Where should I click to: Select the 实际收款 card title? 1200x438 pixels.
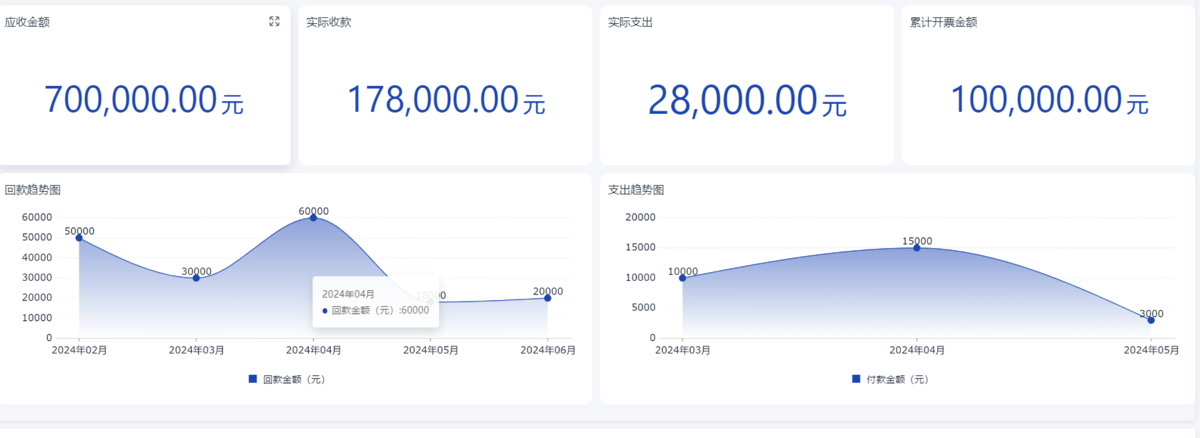pyautogui.click(x=329, y=21)
